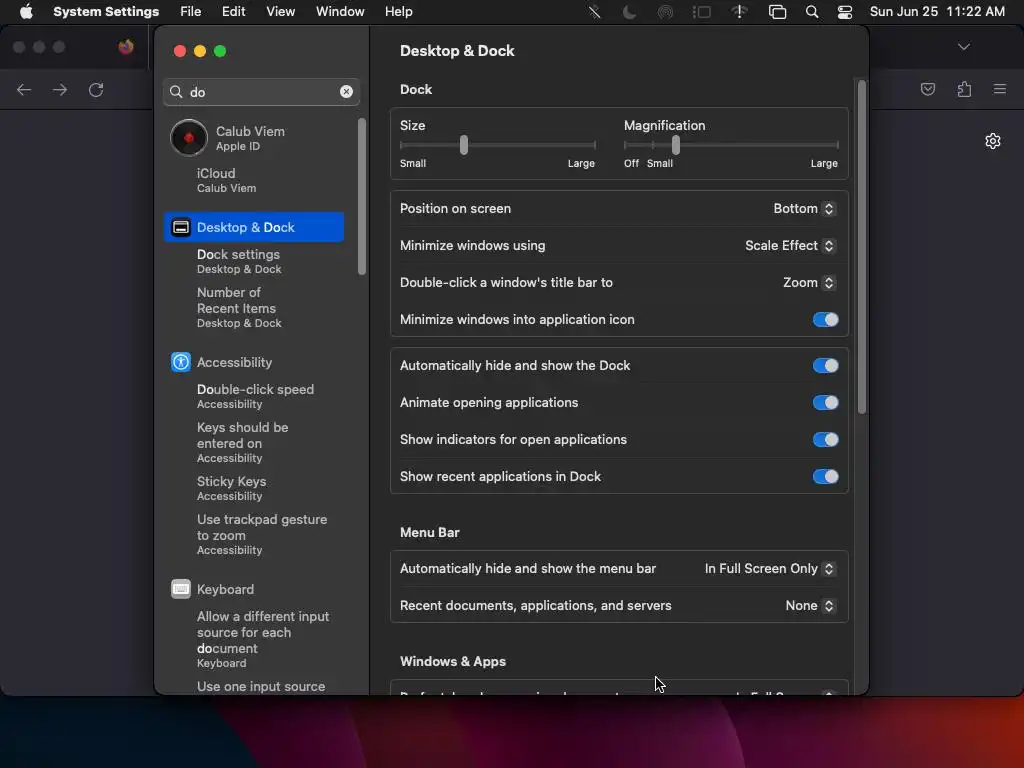
Task: Click the Pocket icon in Firefox toolbar
Action: (x=928, y=89)
